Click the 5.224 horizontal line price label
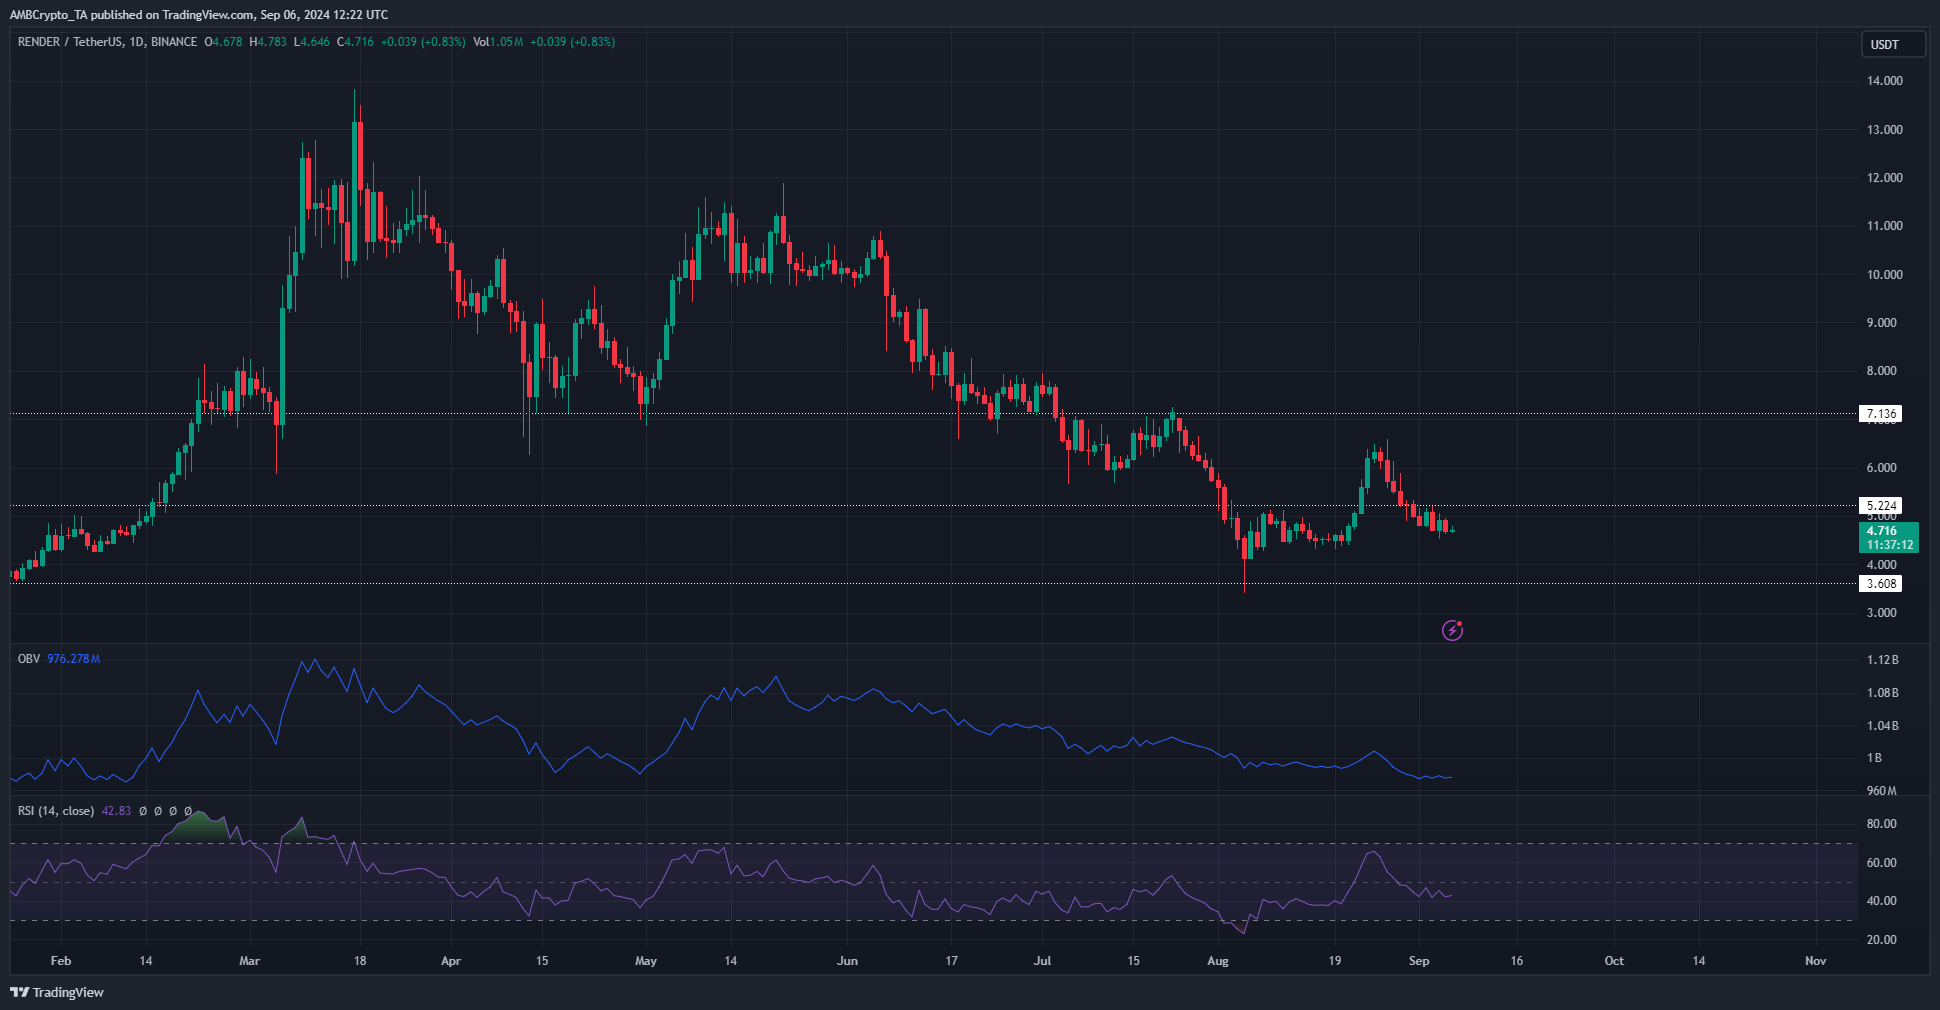Image resolution: width=1940 pixels, height=1010 pixels. click(1880, 506)
